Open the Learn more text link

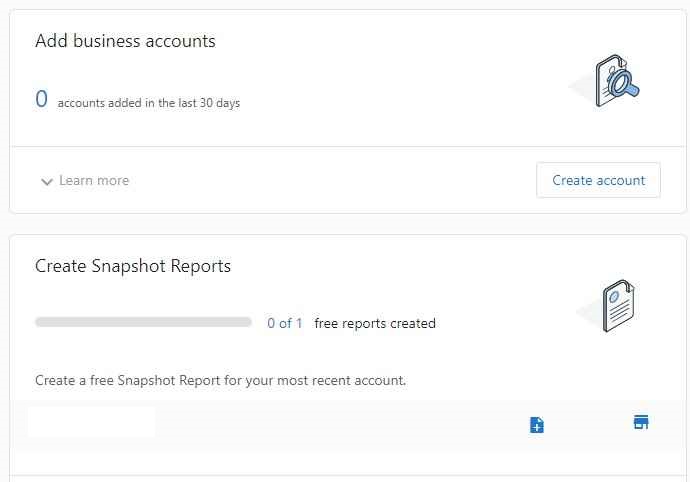(94, 180)
